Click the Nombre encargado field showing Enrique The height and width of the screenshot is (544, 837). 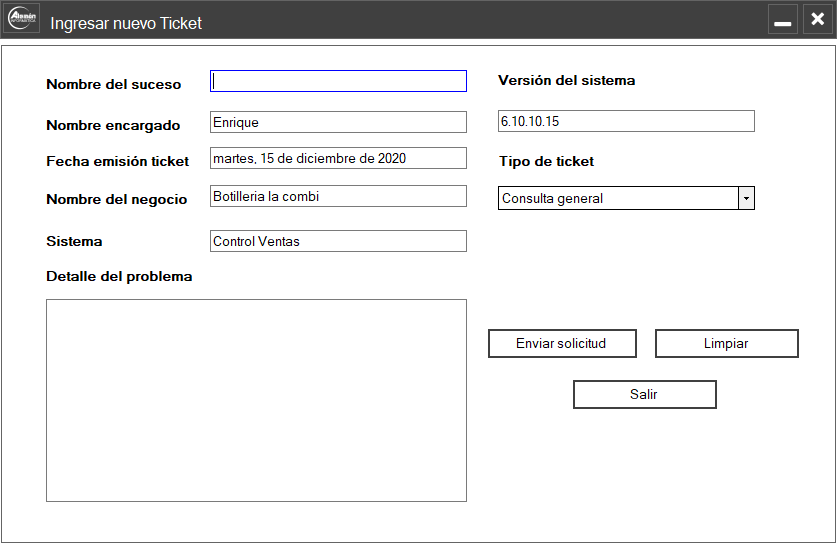(x=338, y=122)
